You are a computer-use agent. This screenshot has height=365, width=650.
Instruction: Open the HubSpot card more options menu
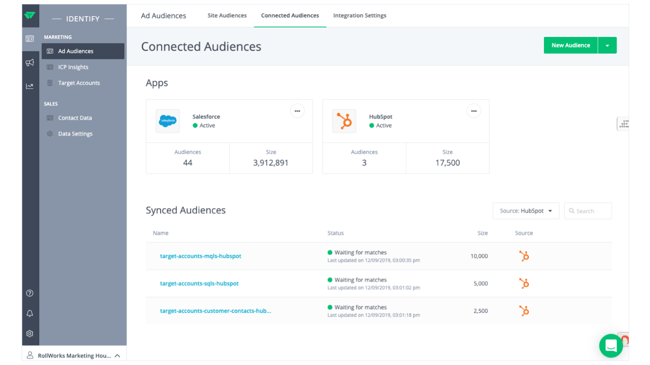[x=474, y=111]
